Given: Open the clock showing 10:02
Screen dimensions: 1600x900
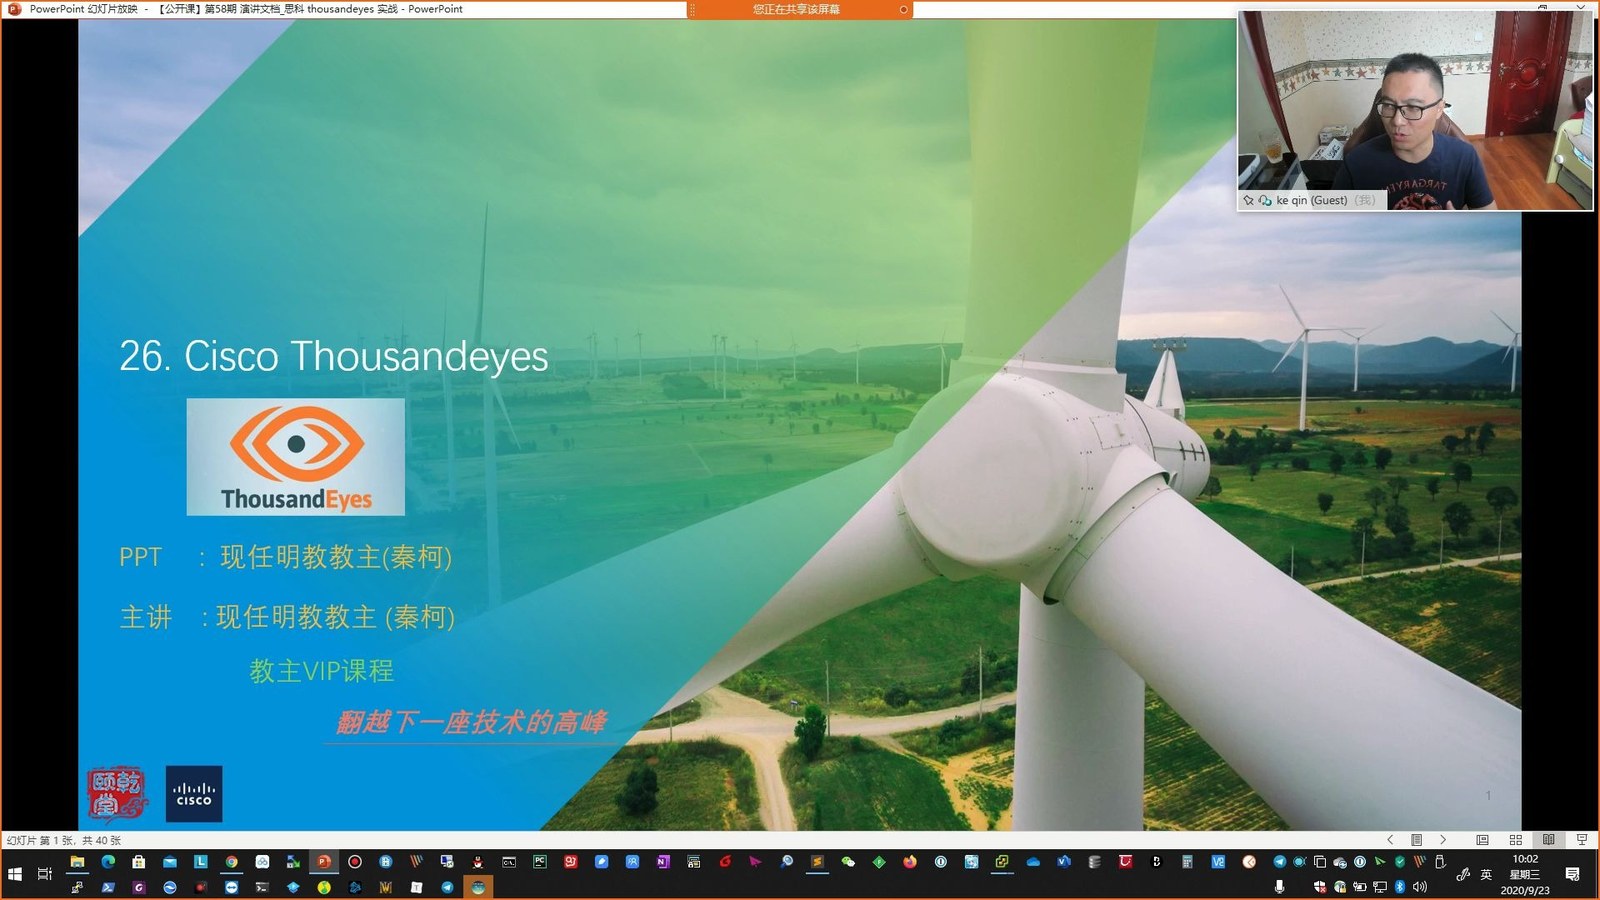Looking at the screenshot, I should click(x=1525, y=874).
